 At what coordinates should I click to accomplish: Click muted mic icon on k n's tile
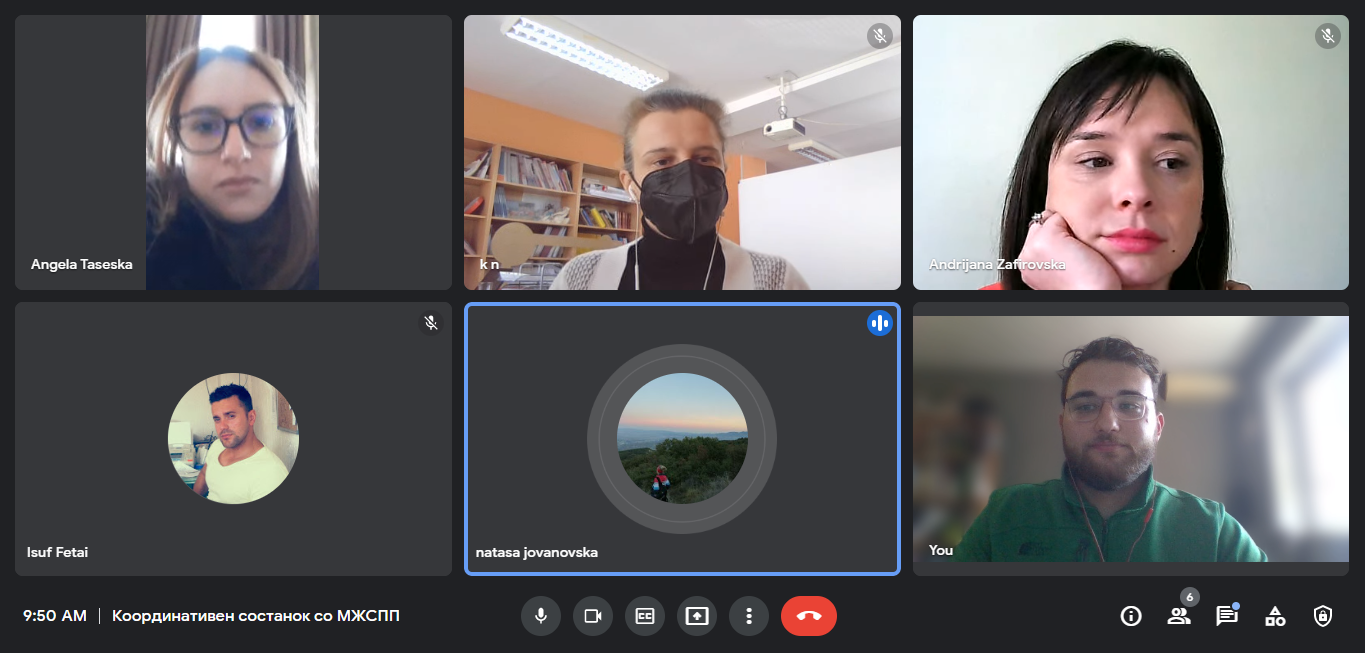tap(879, 37)
